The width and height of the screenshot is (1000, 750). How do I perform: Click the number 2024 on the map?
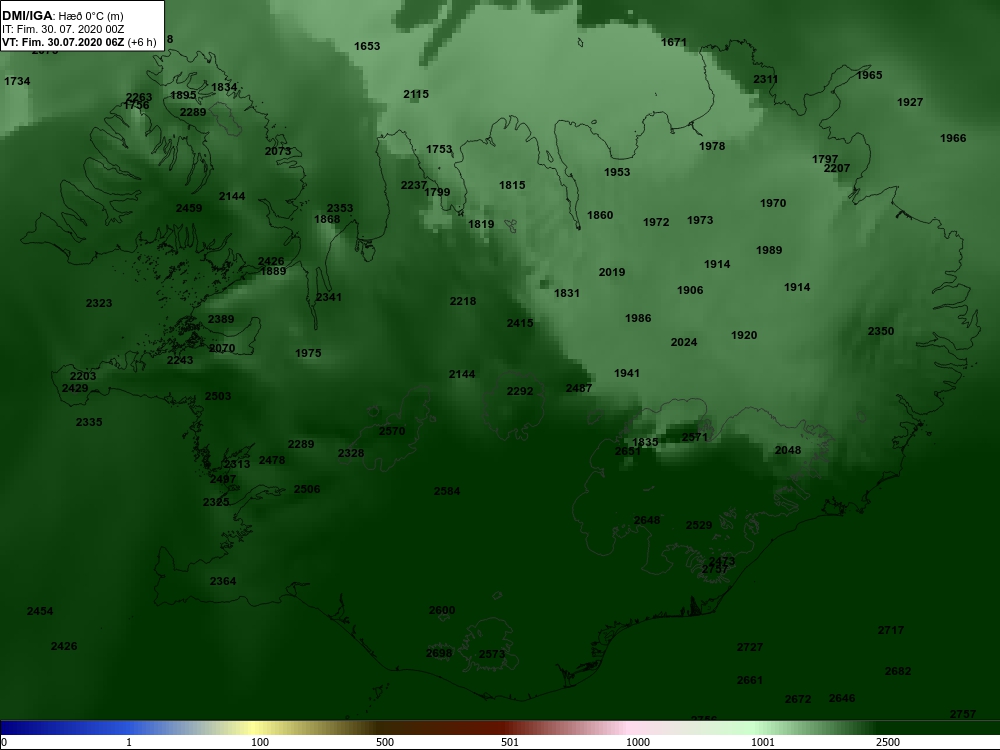click(684, 342)
